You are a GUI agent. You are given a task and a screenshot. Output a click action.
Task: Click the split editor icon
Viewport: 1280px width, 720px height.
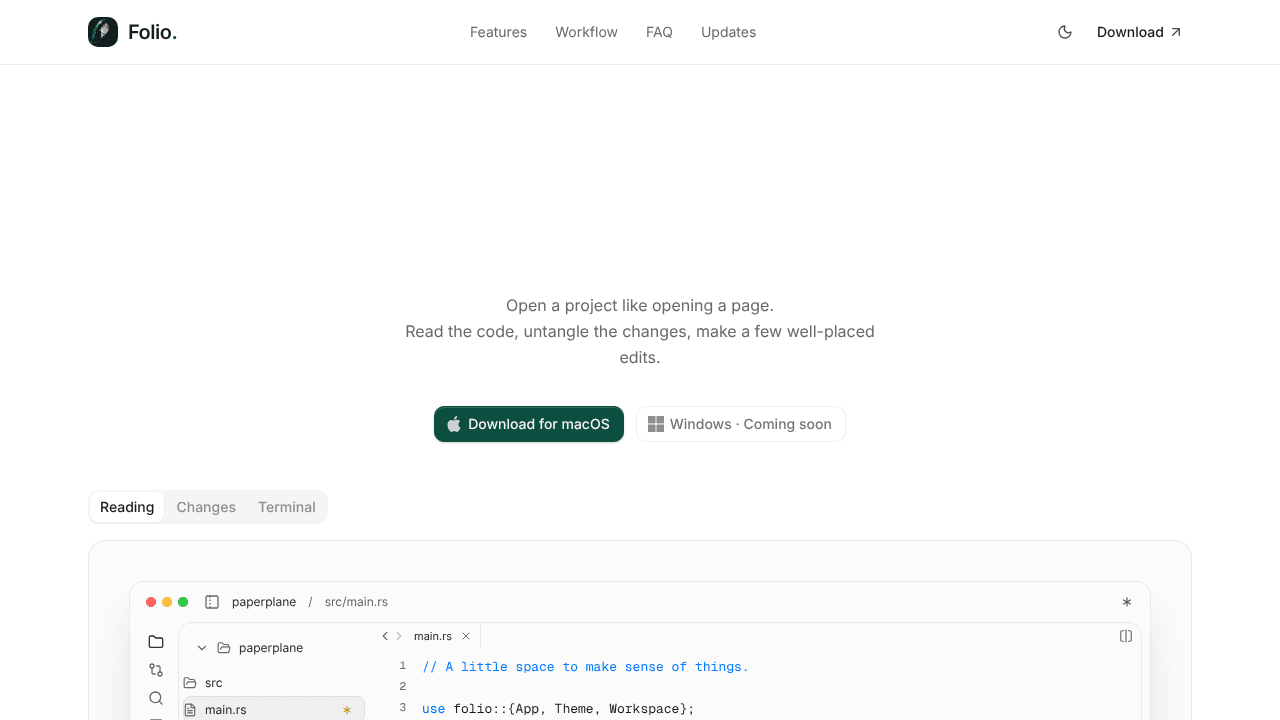click(x=1126, y=636)
